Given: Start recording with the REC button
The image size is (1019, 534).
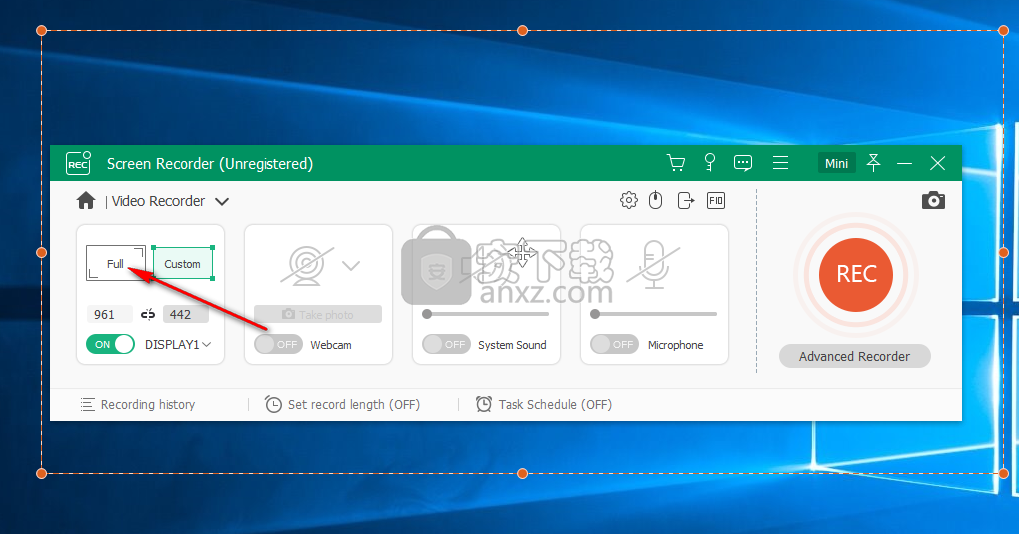Looking at the screenshot, I should [856, 275].
